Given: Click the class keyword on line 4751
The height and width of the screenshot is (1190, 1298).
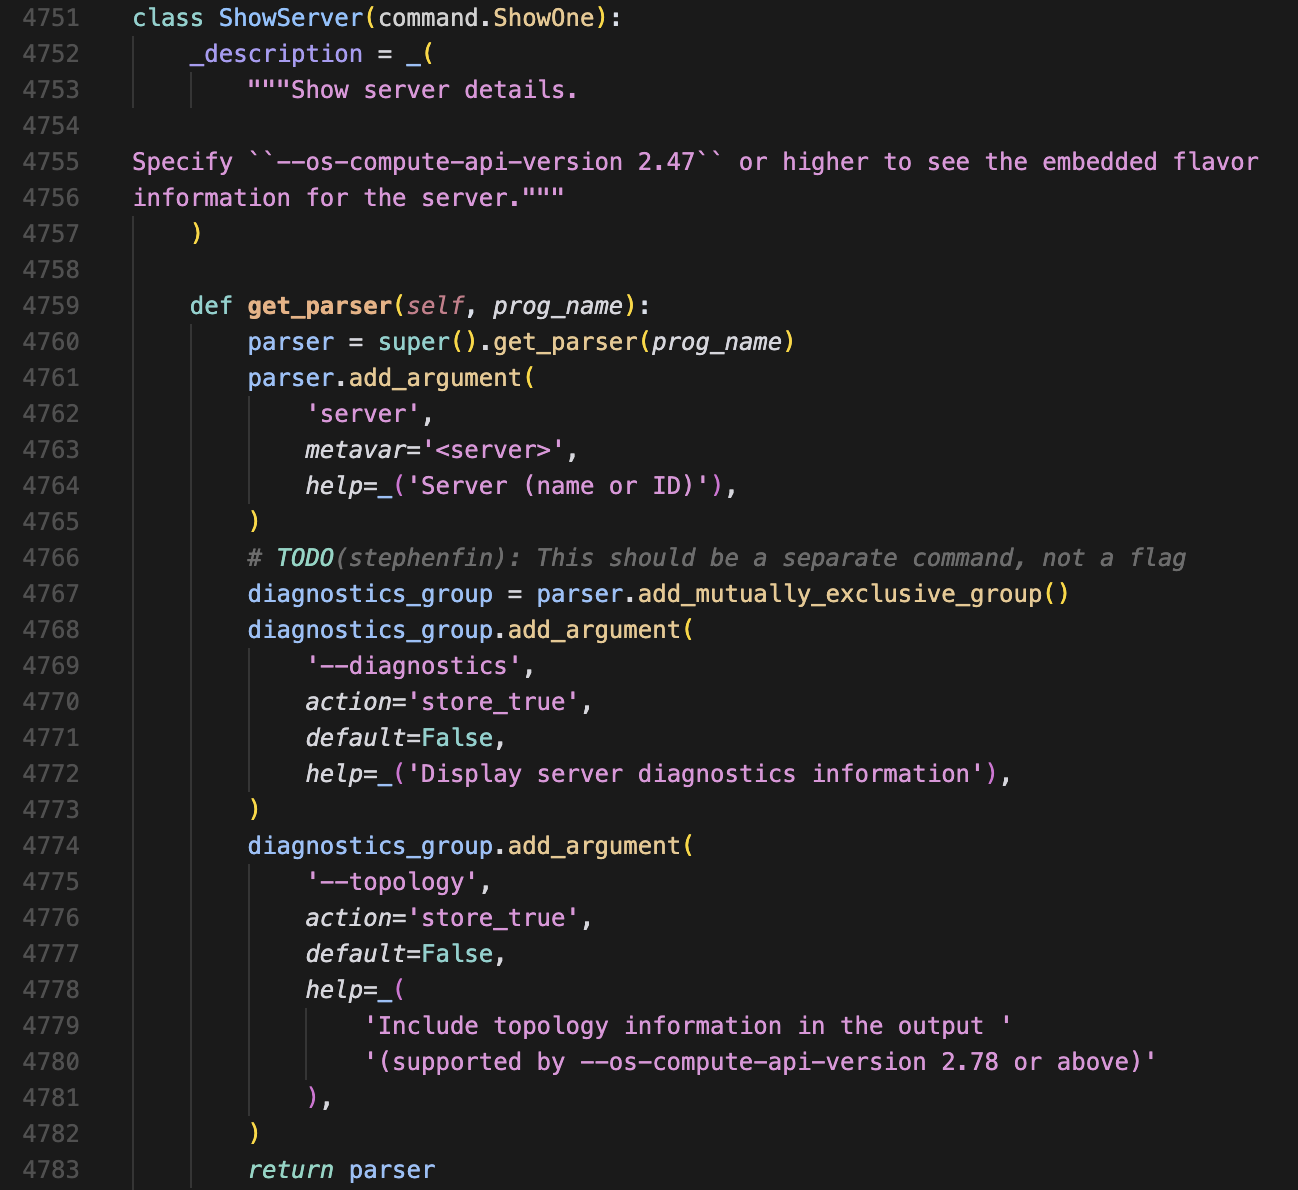Looking at the screenshot, I should coord(168,18).
